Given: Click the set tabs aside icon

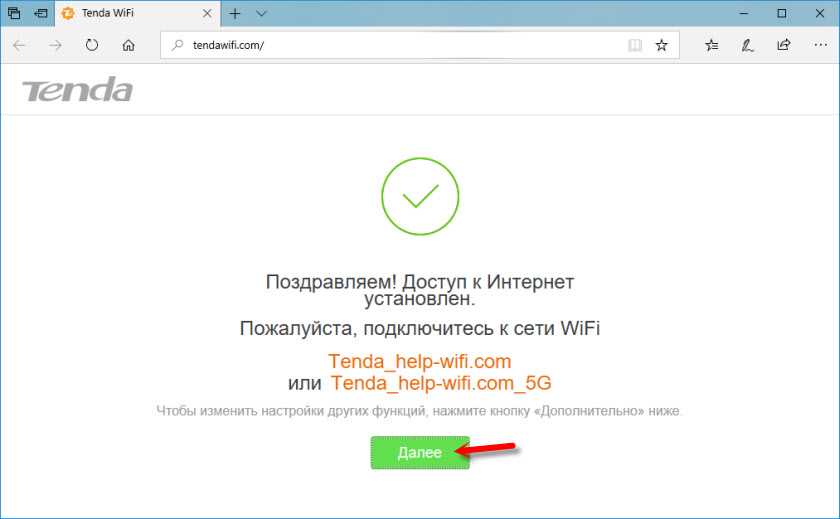Looking at the screenshot, I should click(41, 13).
